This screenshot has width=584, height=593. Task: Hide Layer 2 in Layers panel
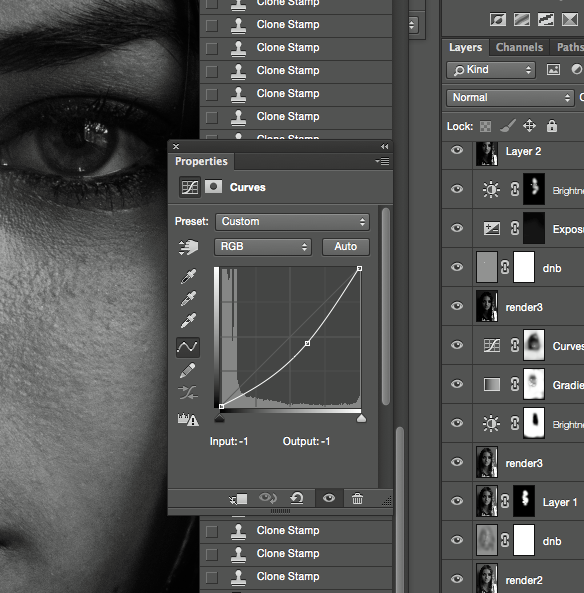coord(457,151)
